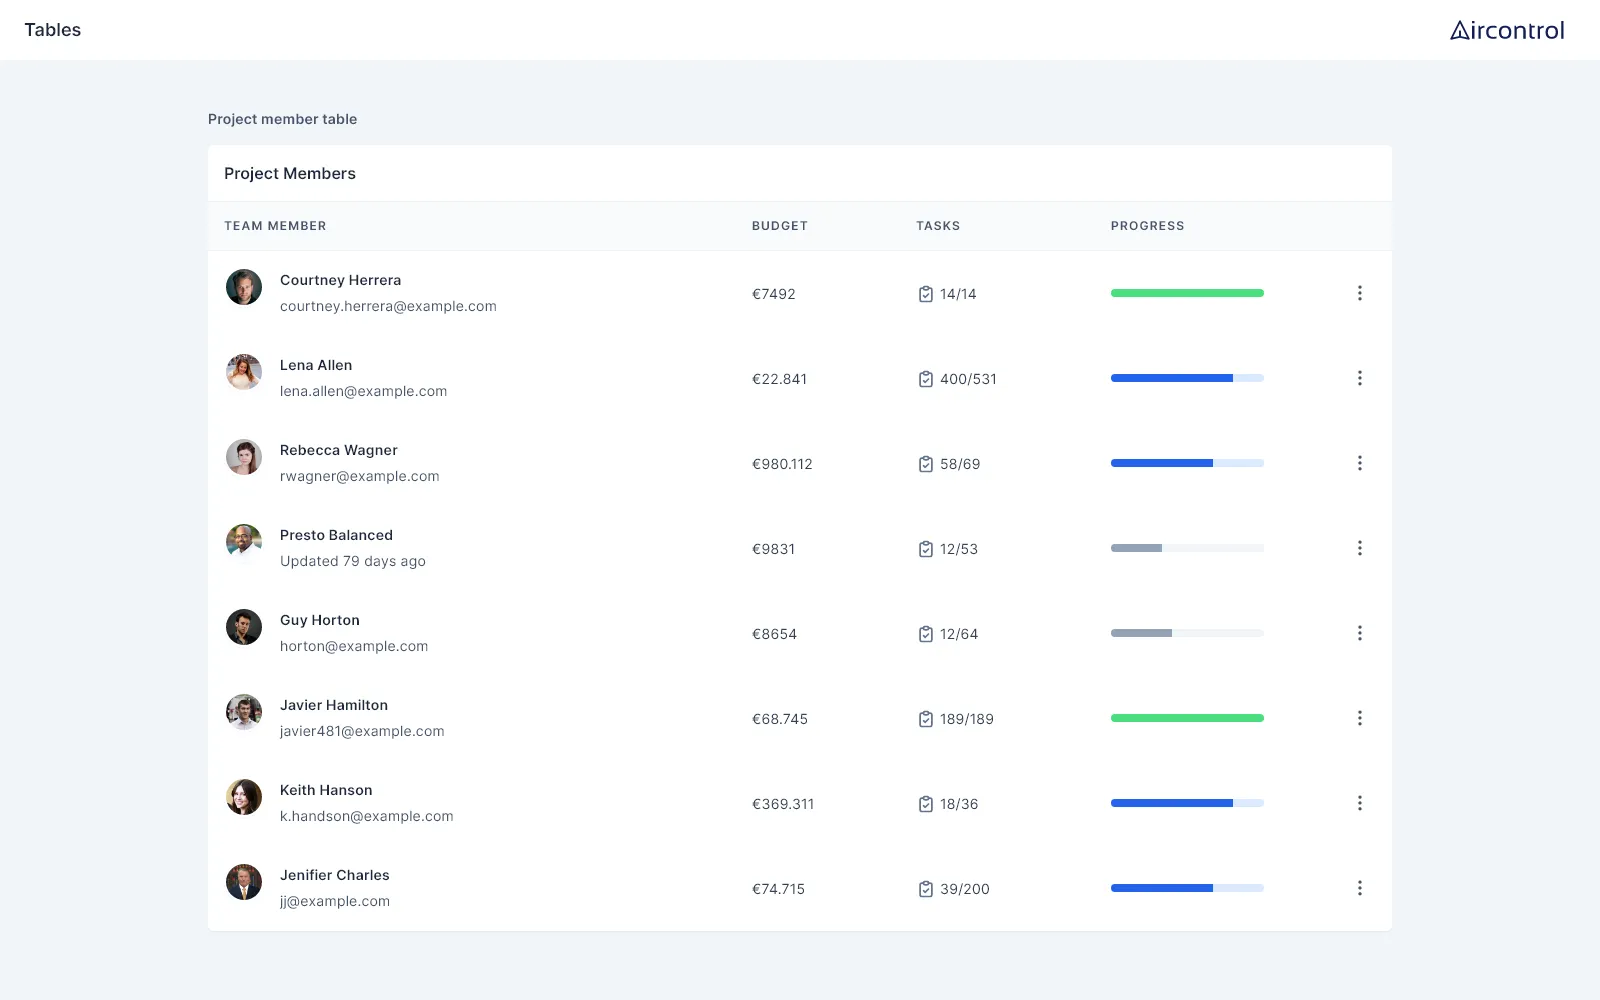Click the Tables page title
1600x1000 pixels.
53,30
